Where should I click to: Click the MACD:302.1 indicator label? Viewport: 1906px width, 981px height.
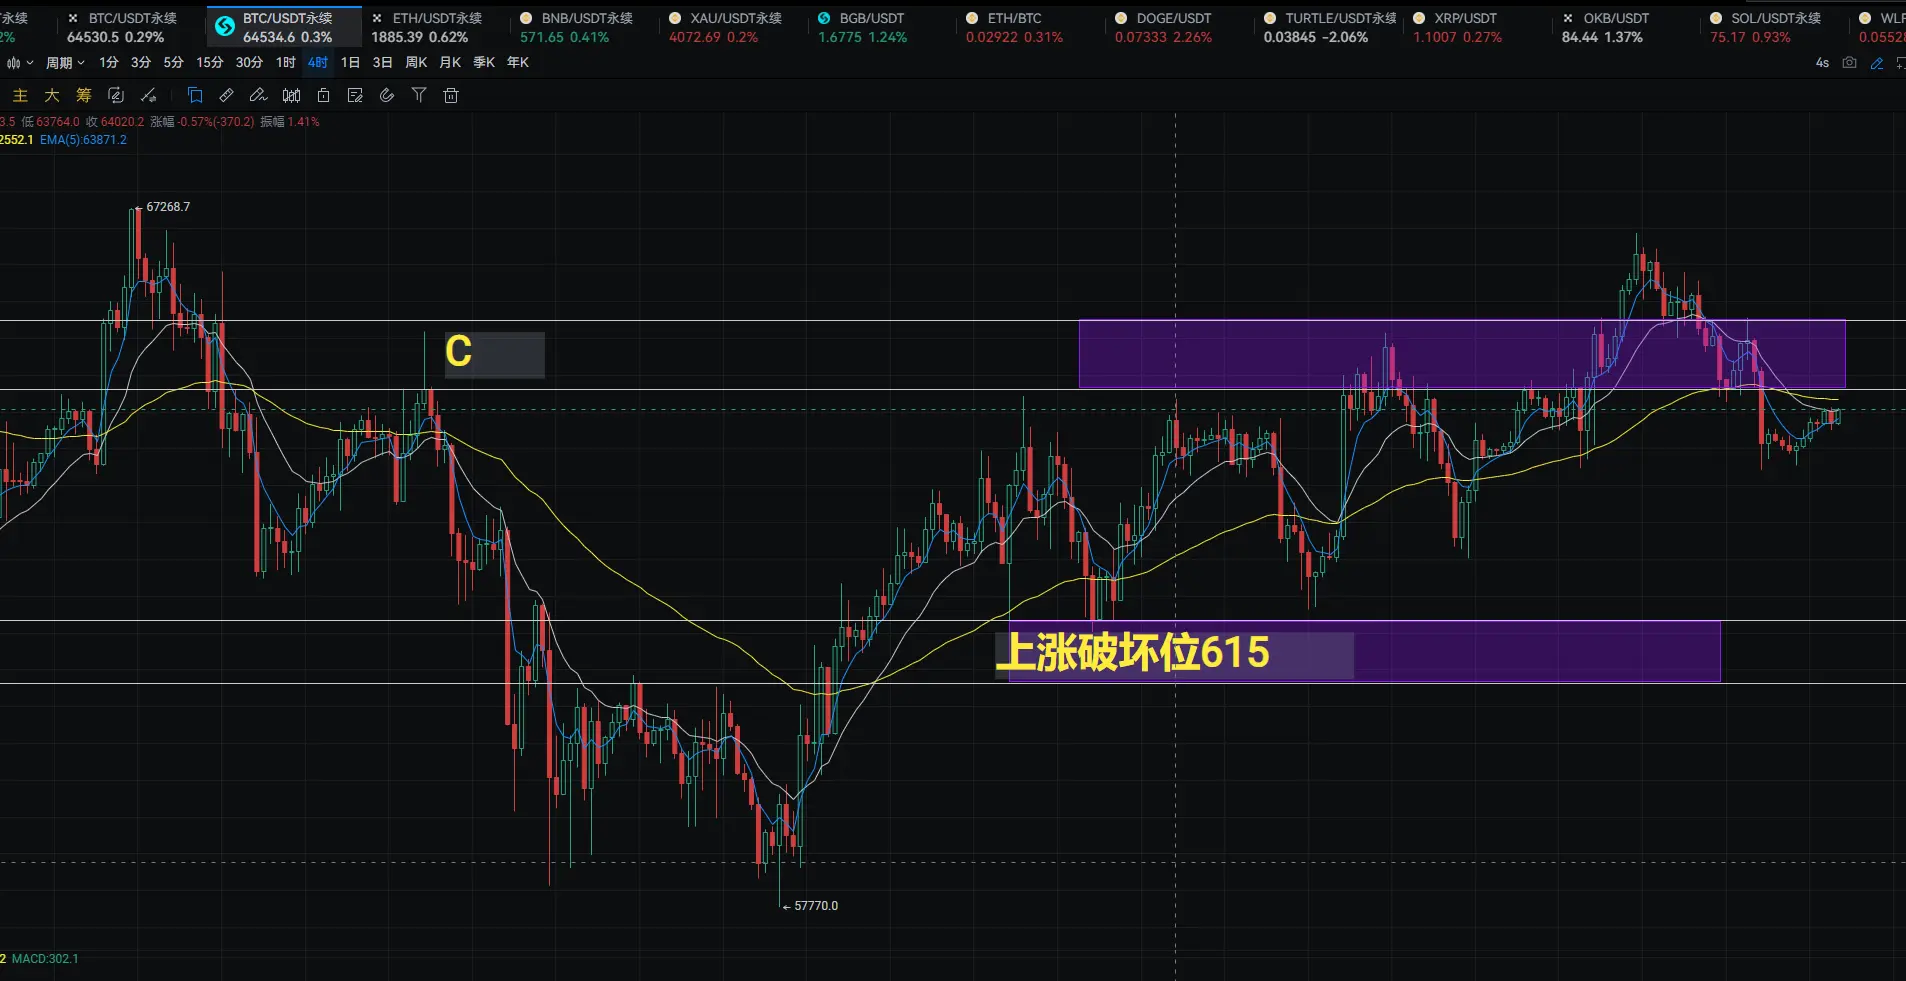click(x=45, y=959)
